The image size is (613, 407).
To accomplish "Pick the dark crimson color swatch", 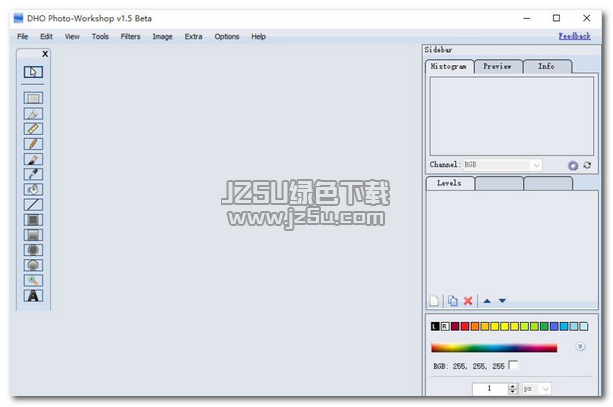I will click(x=455, y=326).
